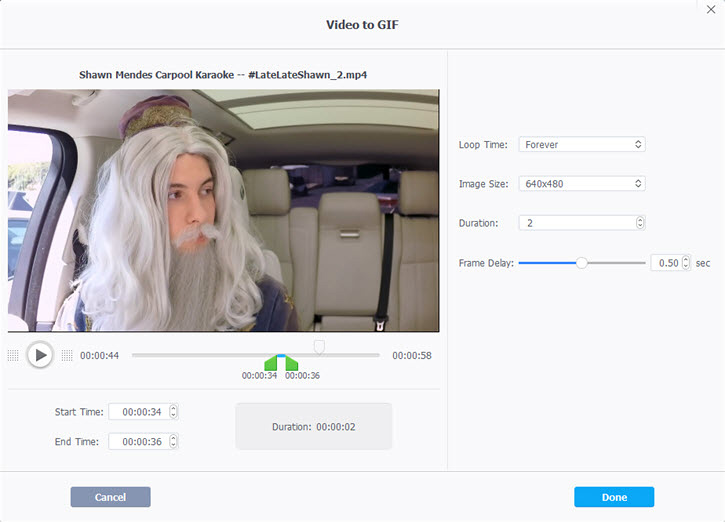Click the Duration field stepper arrows
Viewport: 725px width, 522px height.
[x=640, y=223]
